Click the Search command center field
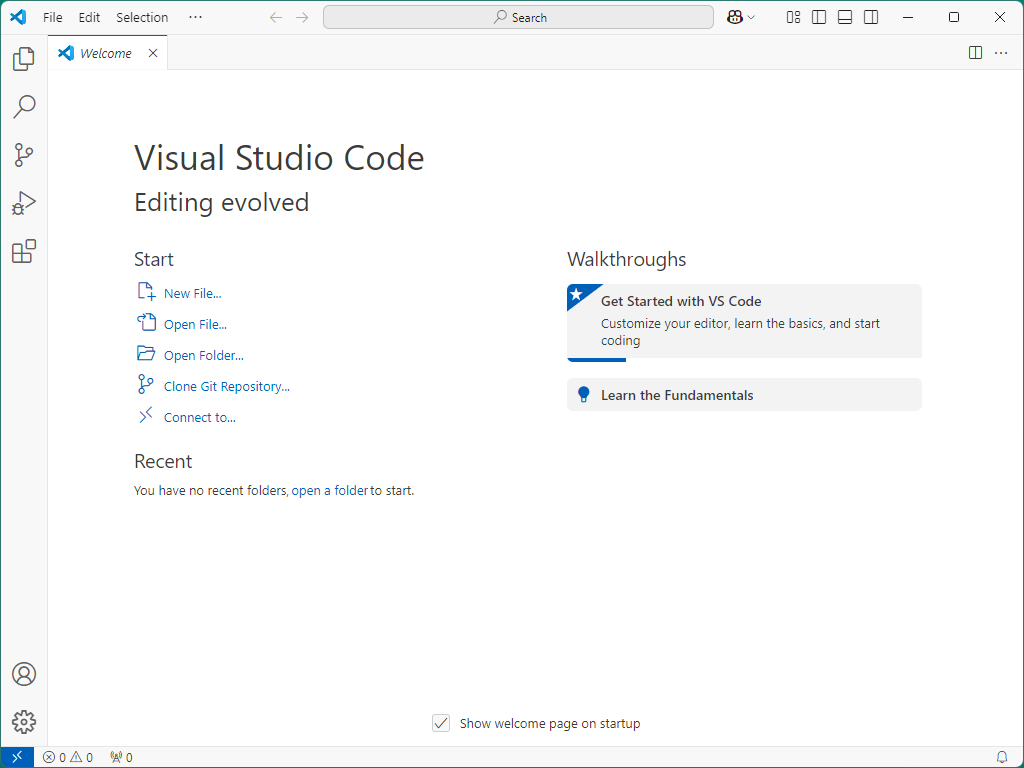 [x=519, y=18]
